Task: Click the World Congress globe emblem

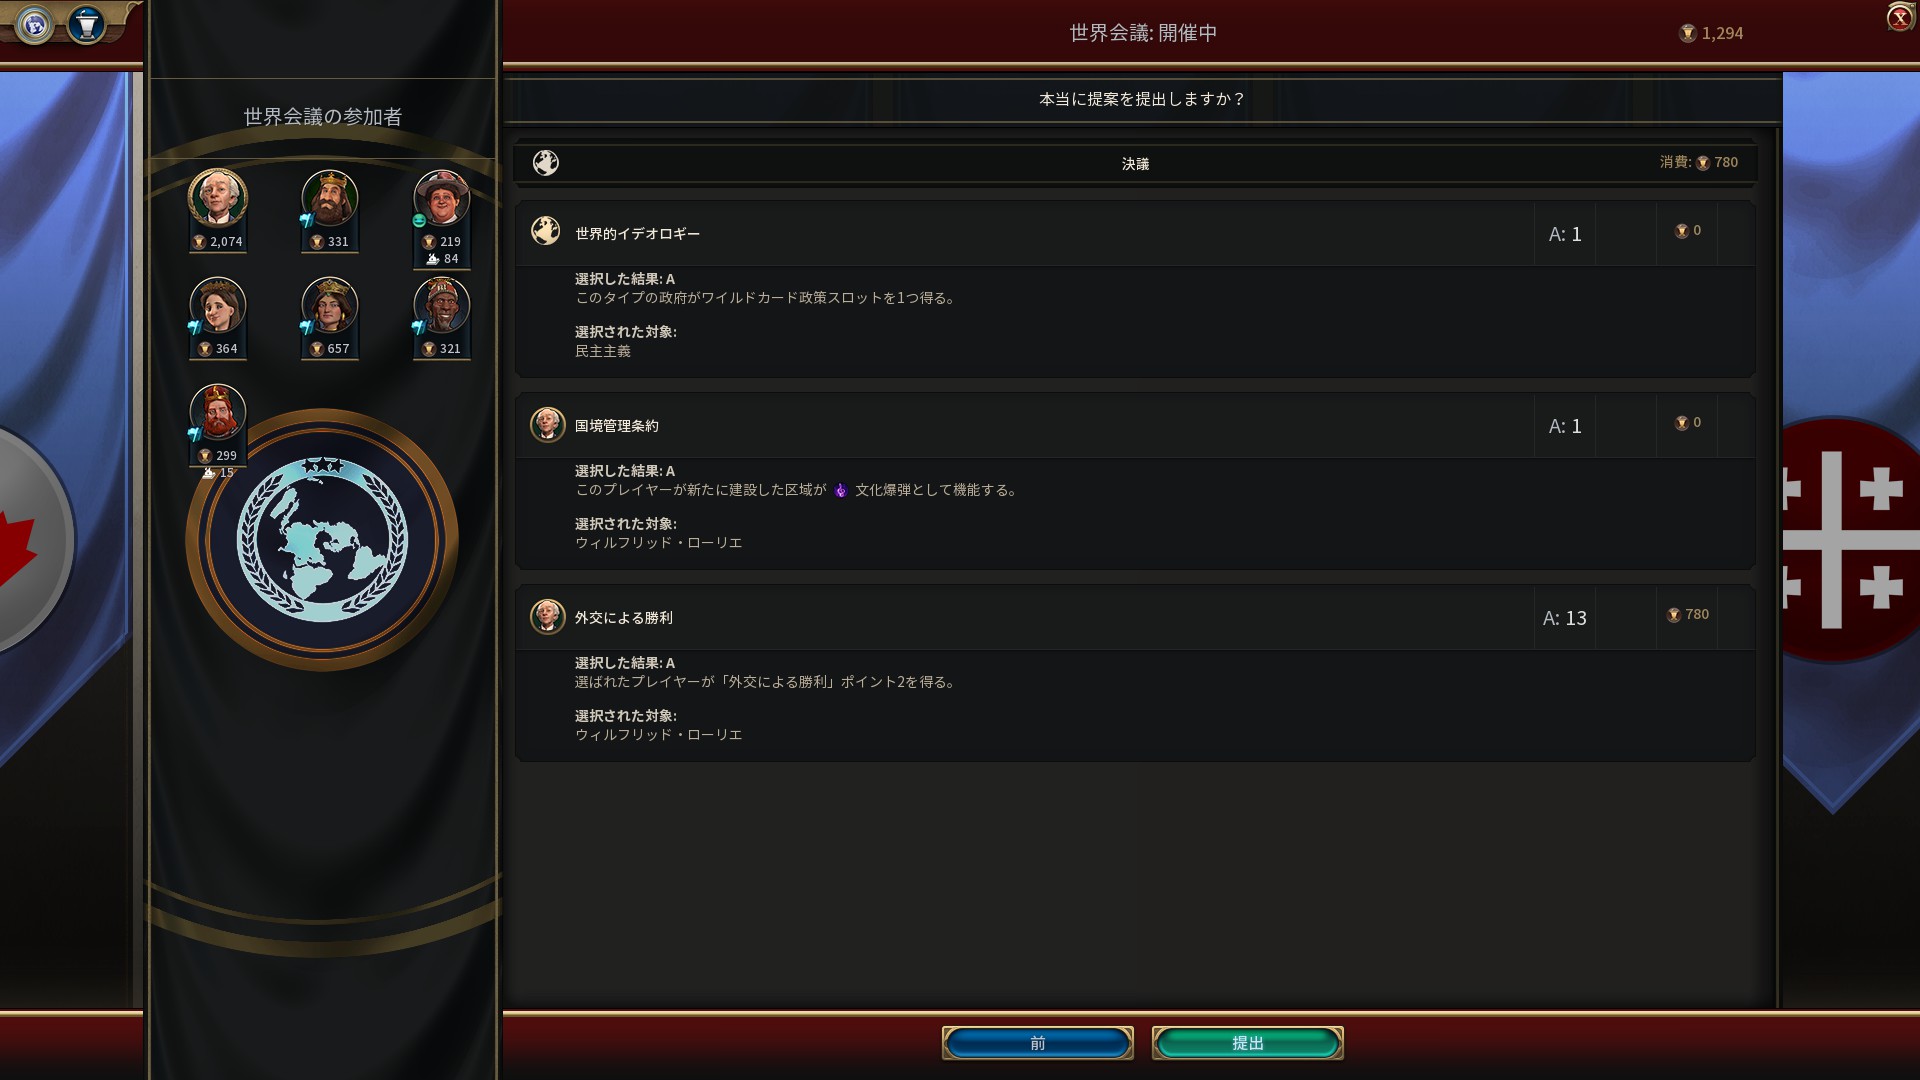Action: coord(322,540)
